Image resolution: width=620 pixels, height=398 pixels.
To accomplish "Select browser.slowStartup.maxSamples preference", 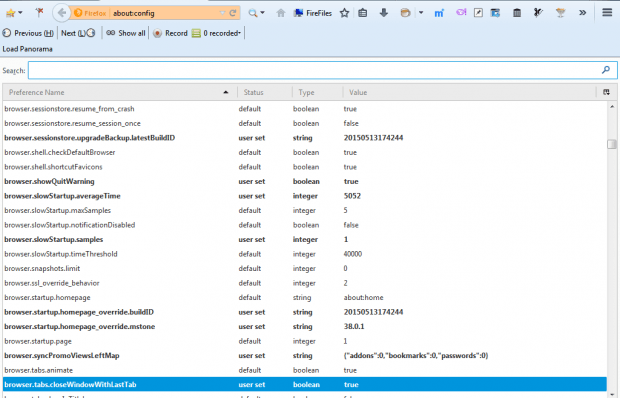I will click(305, 211).
